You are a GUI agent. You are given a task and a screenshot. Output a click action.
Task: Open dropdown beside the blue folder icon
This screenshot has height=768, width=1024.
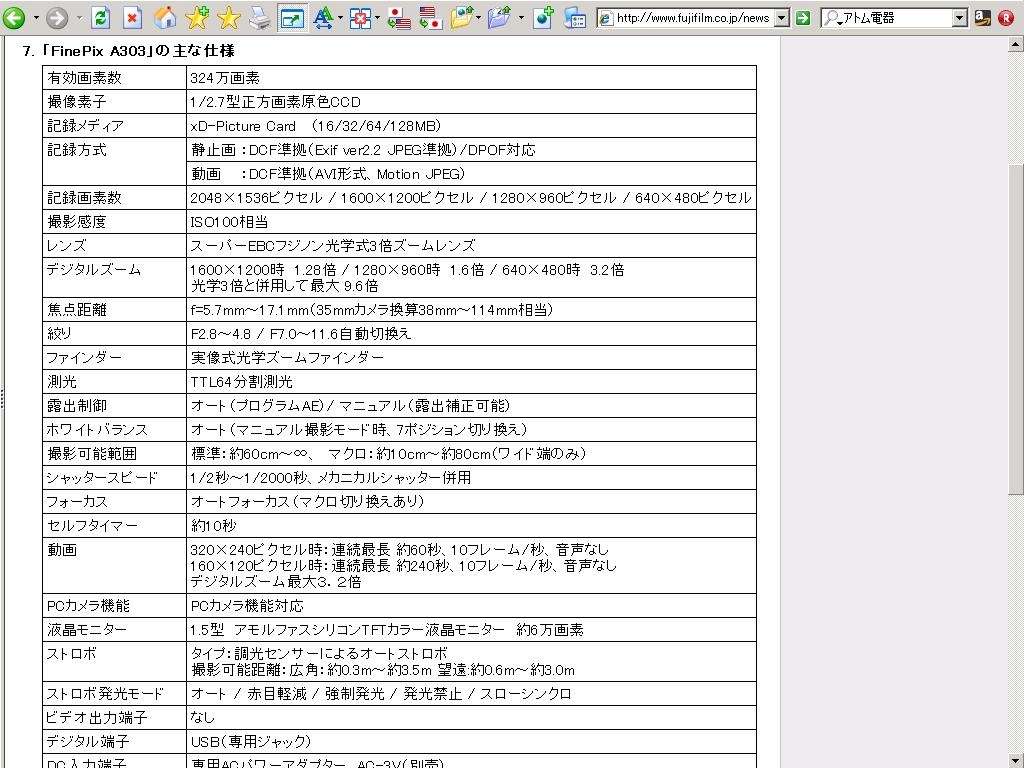(x=520, y=18)
